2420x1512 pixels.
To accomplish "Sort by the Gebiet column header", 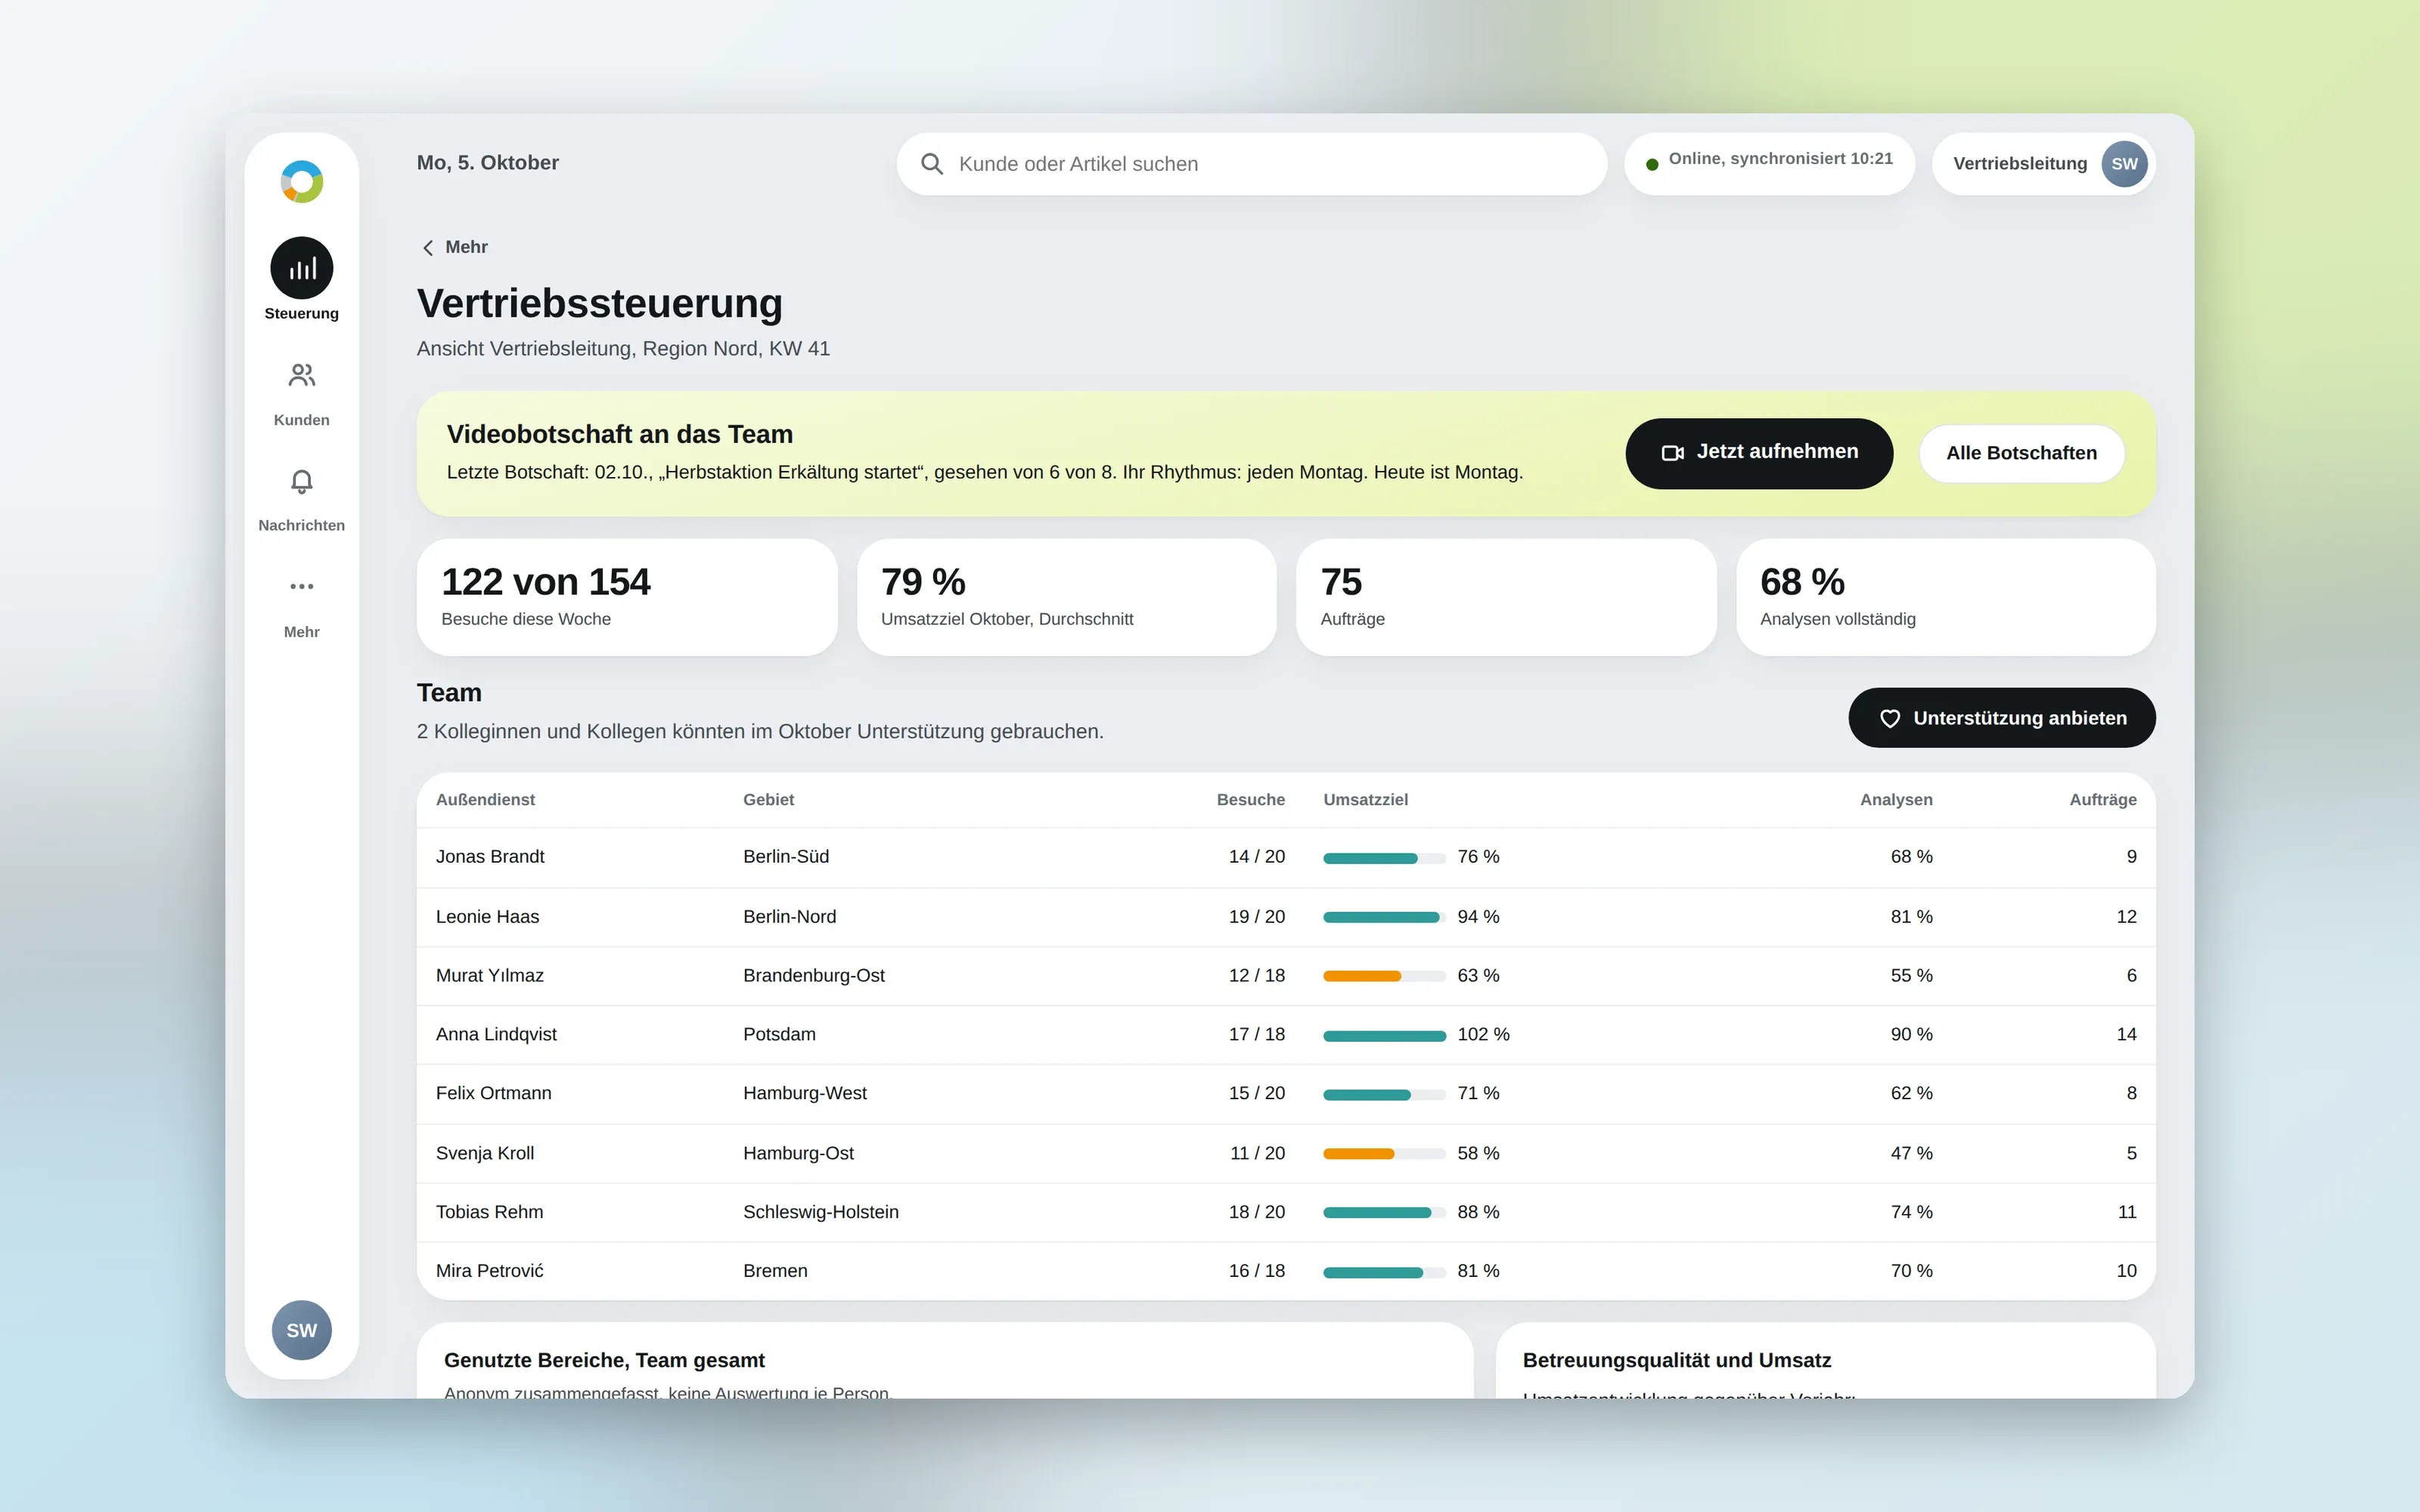I will click(768, 800).
